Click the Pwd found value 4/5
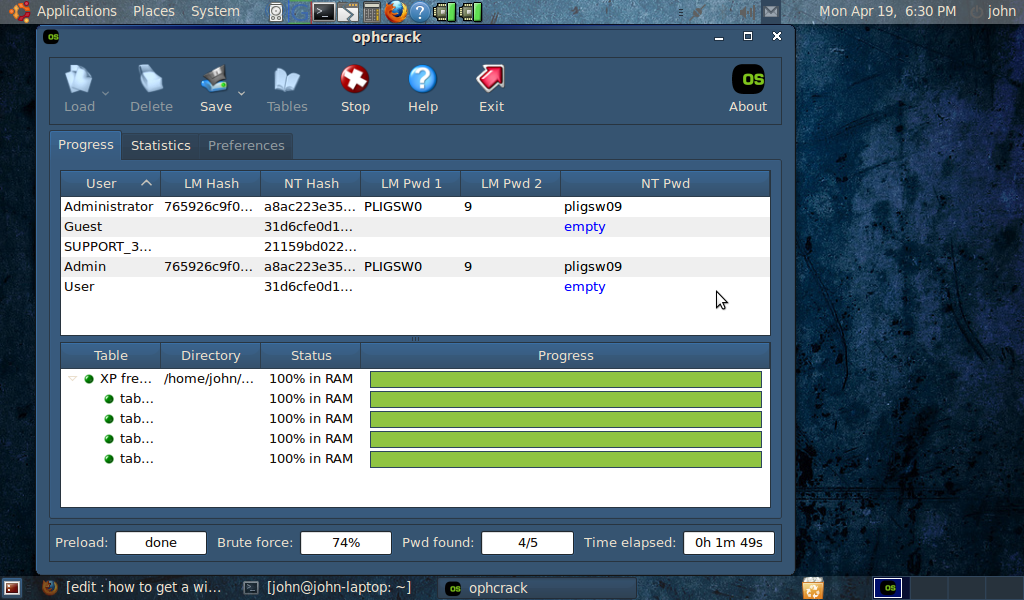Screen dimensions: 1024x600 point(528,543)
